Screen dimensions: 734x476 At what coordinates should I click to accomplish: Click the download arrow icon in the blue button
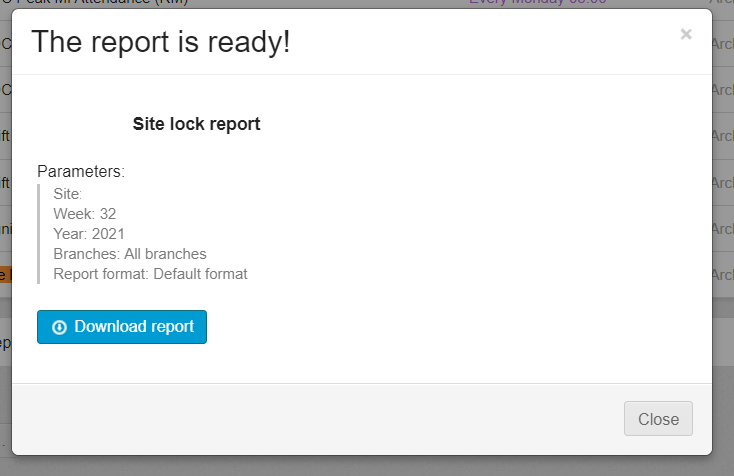coord(59,327)
